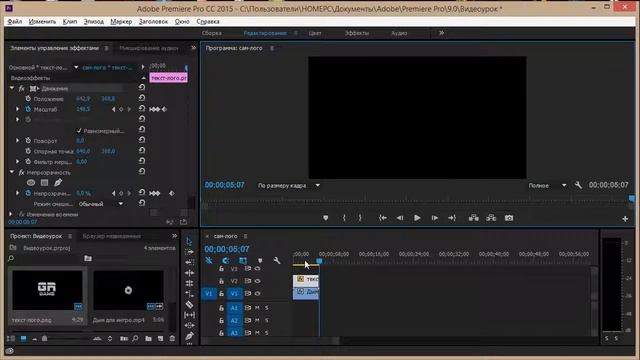Select the Pen tool in tools panel
This screenshot has width=640, height=360.
pos(189,336)
